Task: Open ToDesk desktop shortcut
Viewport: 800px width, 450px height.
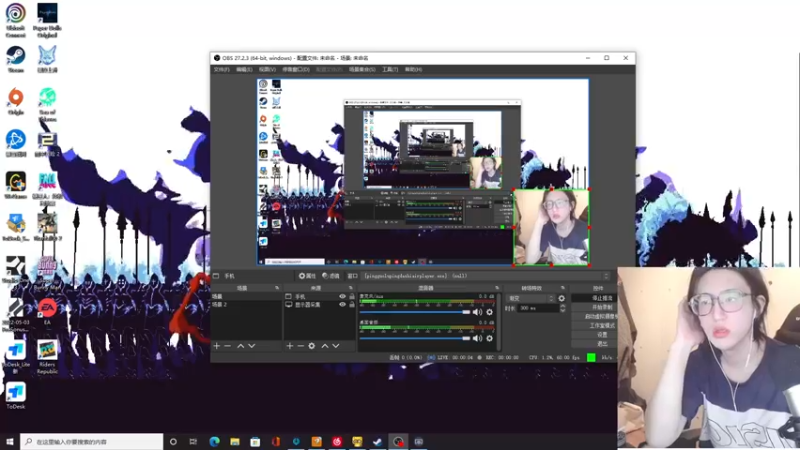Action: tap(15, 396)
